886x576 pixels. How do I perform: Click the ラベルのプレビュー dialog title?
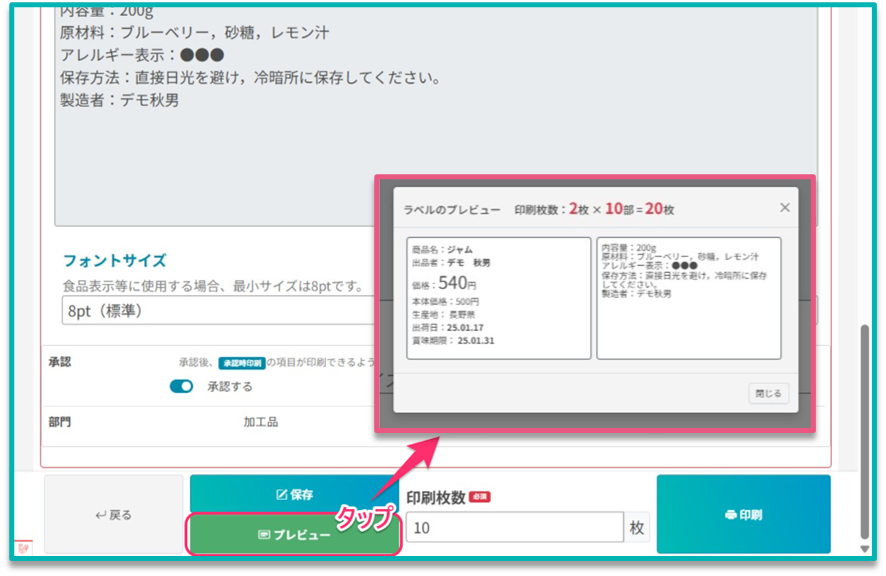(x=452, y=209)
